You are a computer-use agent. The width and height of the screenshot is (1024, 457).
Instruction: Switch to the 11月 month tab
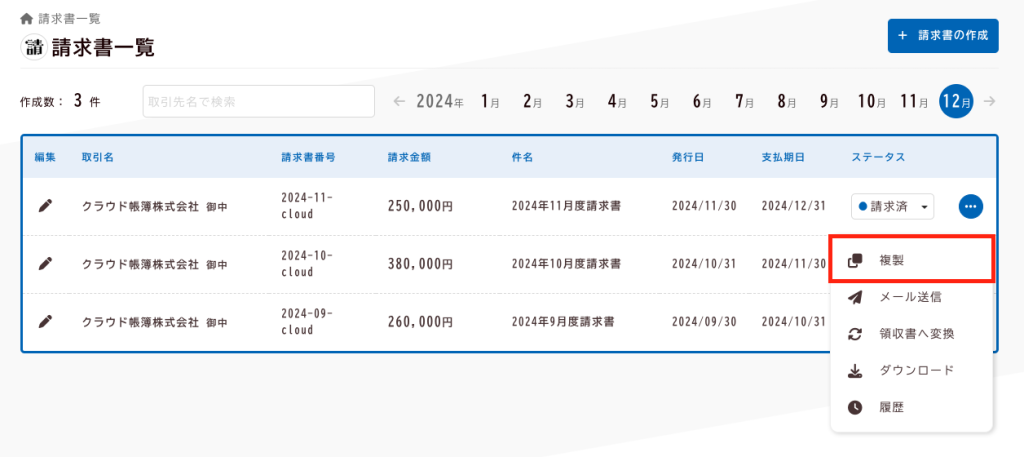(914, 101)
